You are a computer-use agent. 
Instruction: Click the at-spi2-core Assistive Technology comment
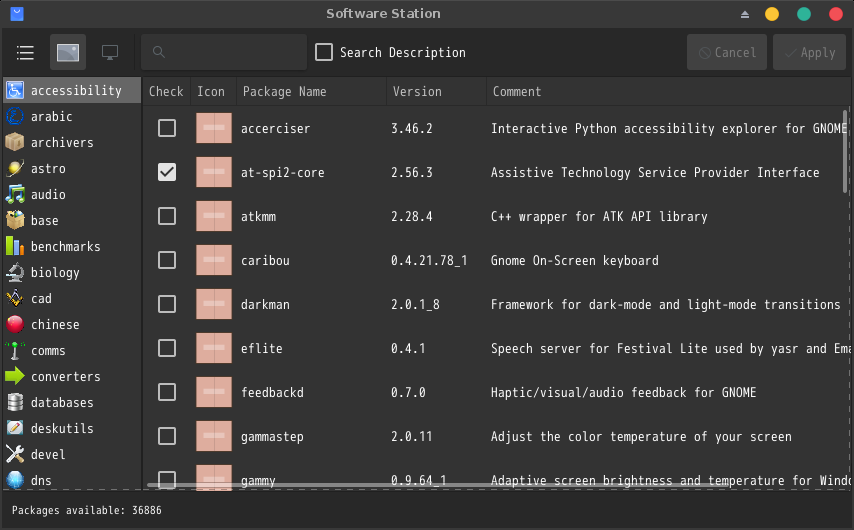click(x=655, y=173)
